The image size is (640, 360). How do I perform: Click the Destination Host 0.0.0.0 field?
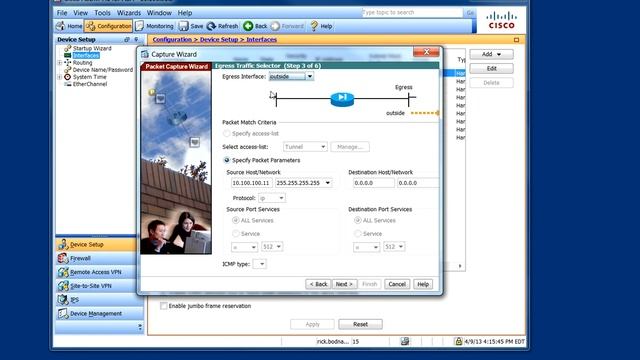[x=373, y=183]
